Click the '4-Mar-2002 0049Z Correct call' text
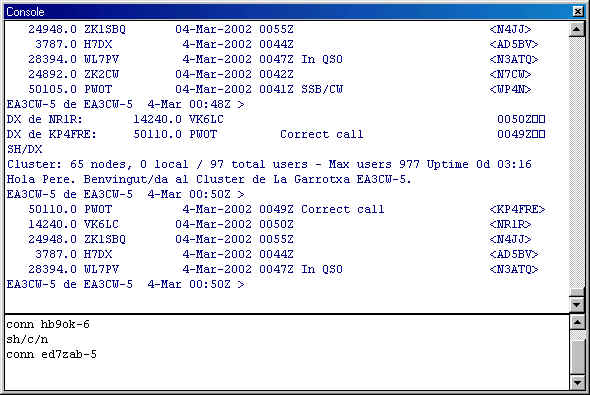 tap(283, 209)
